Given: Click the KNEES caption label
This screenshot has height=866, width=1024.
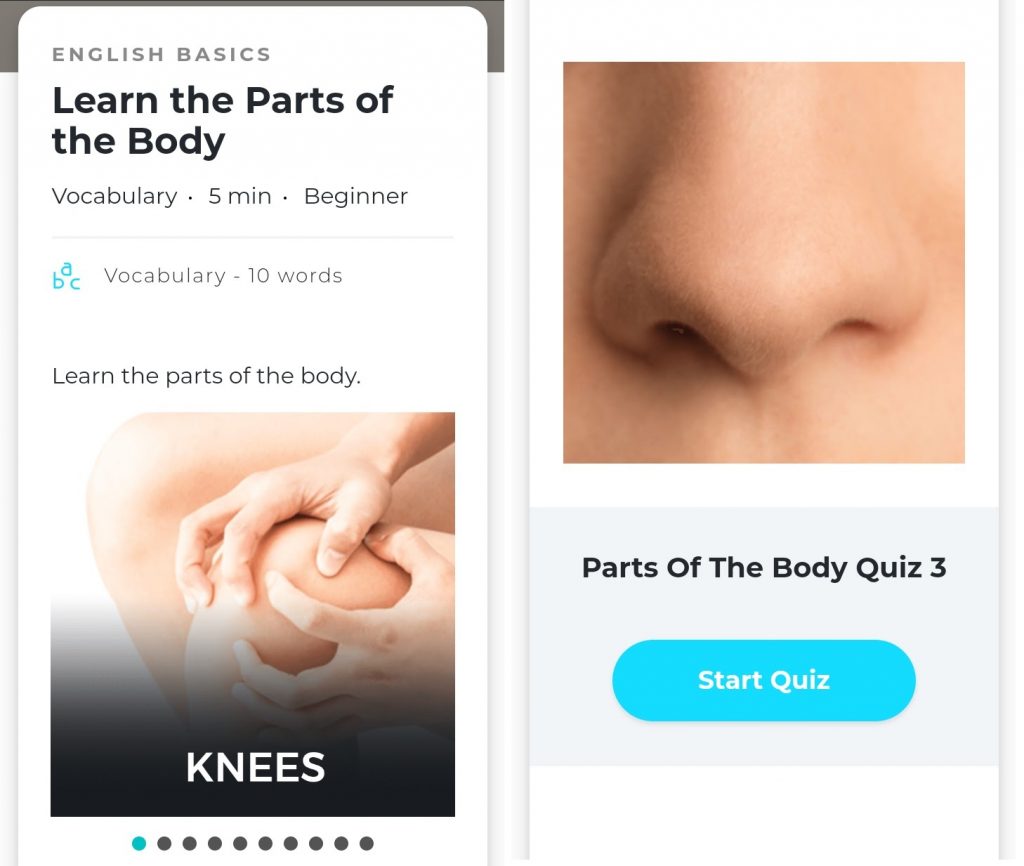Looking at the screenshot, I should click(x=255, y=767).
